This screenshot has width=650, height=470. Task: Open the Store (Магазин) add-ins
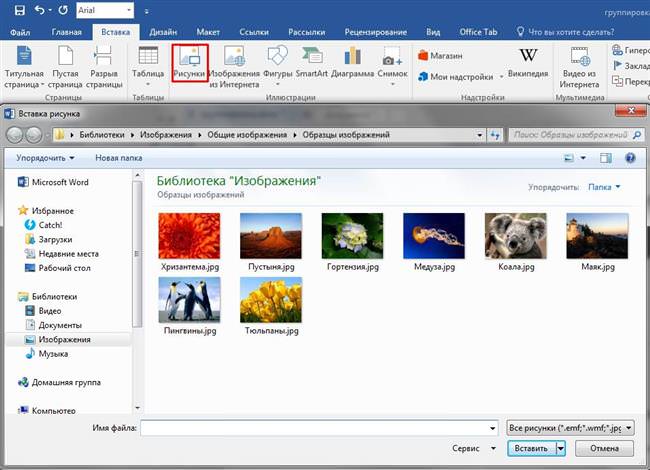440,56
